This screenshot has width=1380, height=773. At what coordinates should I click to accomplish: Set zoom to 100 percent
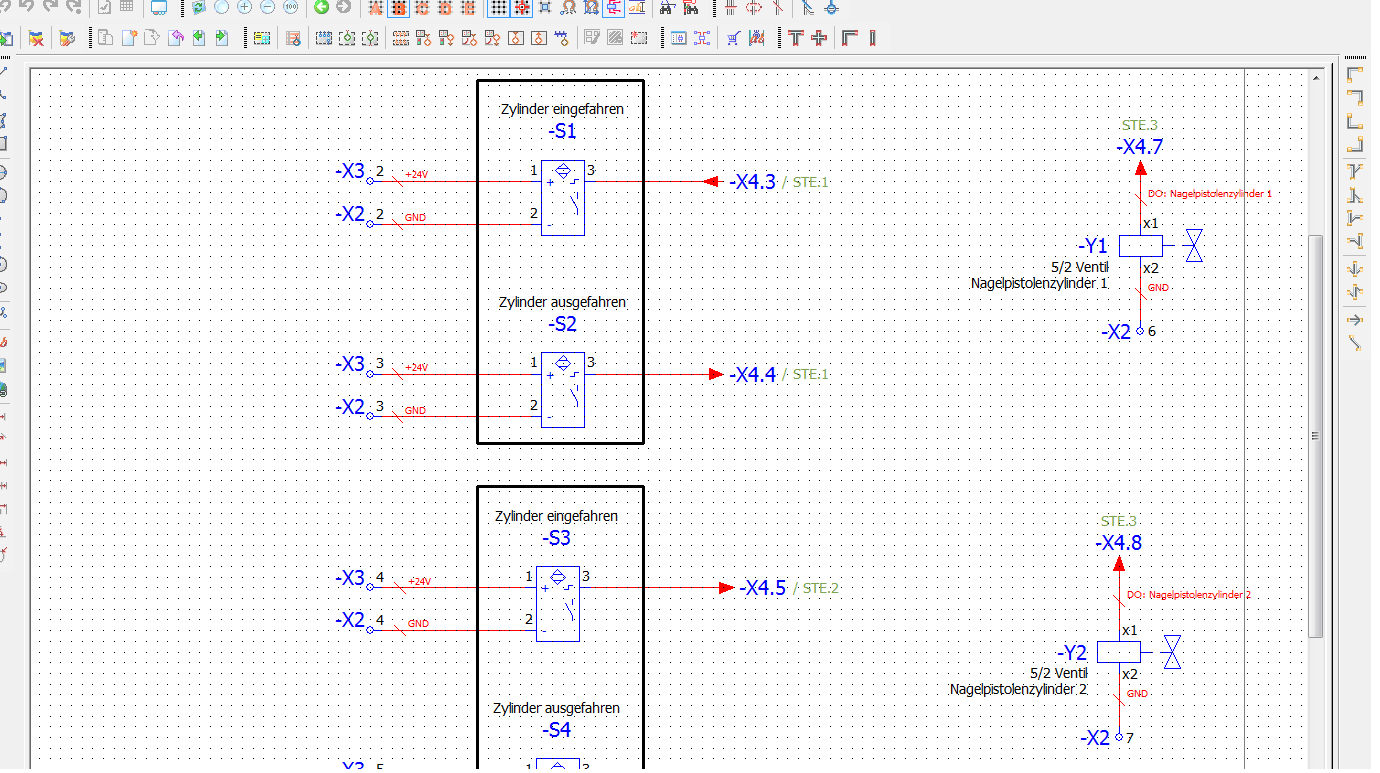(290, 7)
